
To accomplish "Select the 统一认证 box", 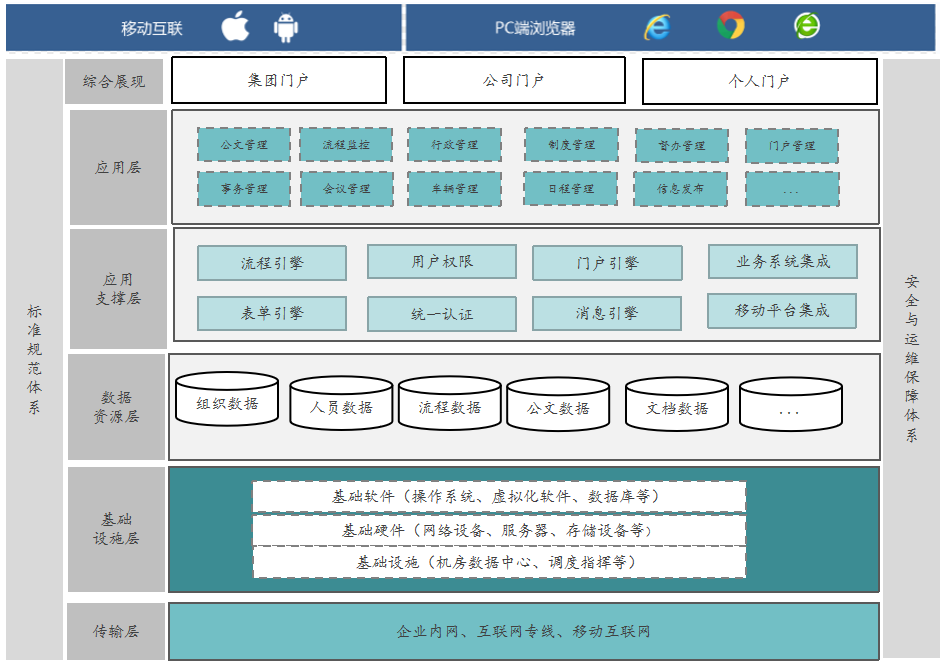I will pyautogui.click(x=442, y=314).
